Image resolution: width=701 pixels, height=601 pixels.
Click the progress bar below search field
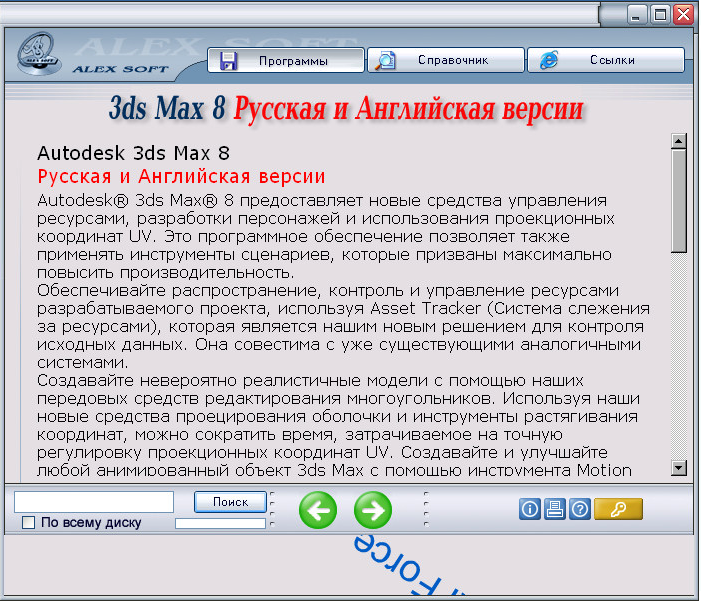tap(220, 523)
